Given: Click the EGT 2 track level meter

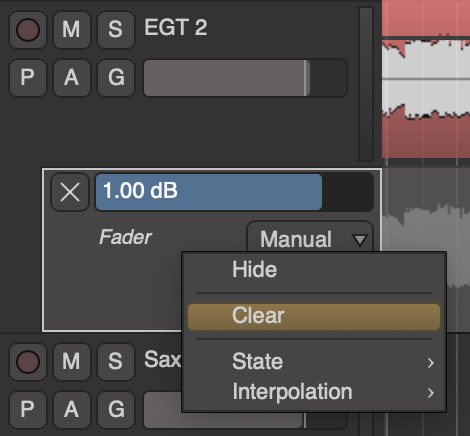Looking at the screenshot, I should coord(366,84).
